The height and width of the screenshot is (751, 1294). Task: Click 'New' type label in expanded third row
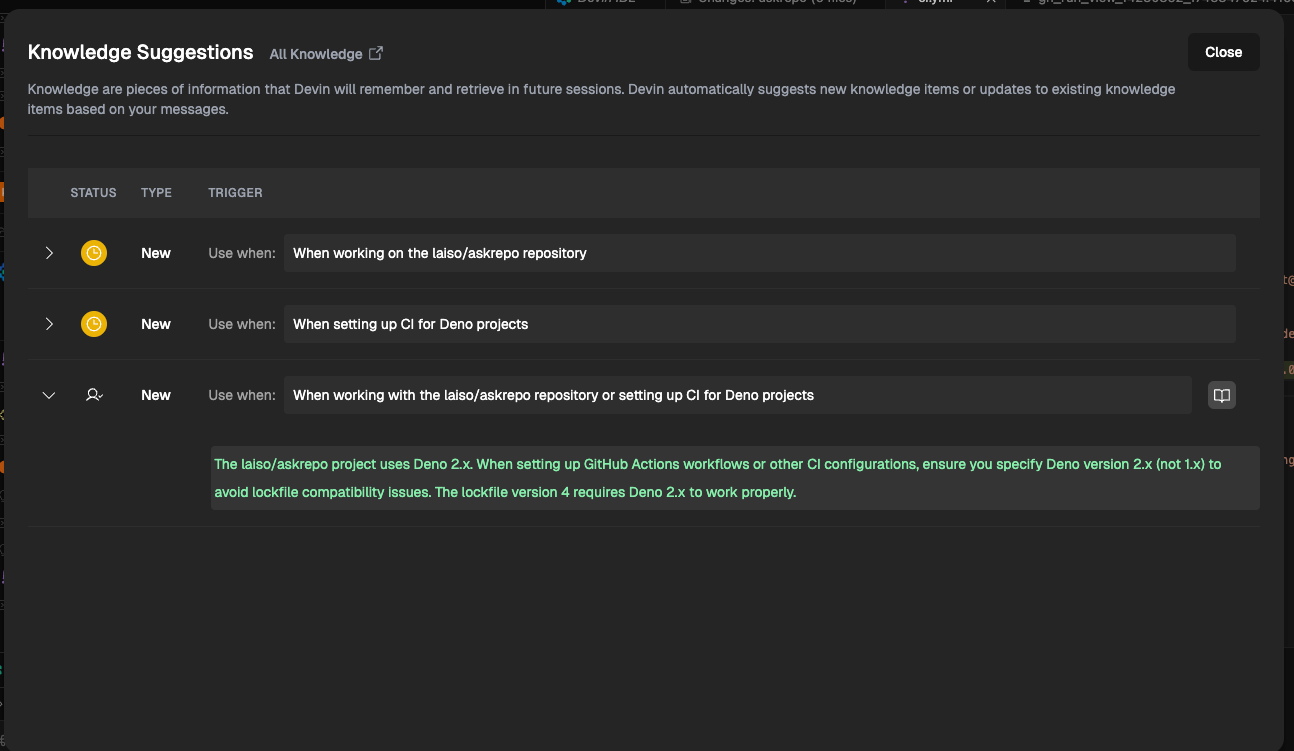(156, 395)
